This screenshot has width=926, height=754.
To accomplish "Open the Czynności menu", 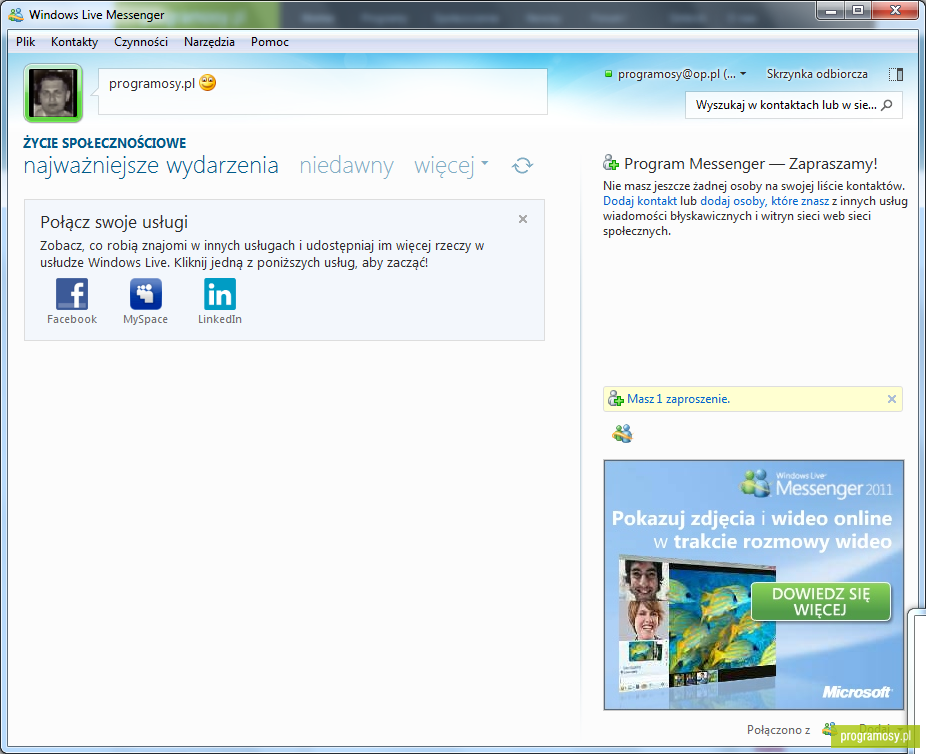I will pyautogui.click(x=141, y=42).
